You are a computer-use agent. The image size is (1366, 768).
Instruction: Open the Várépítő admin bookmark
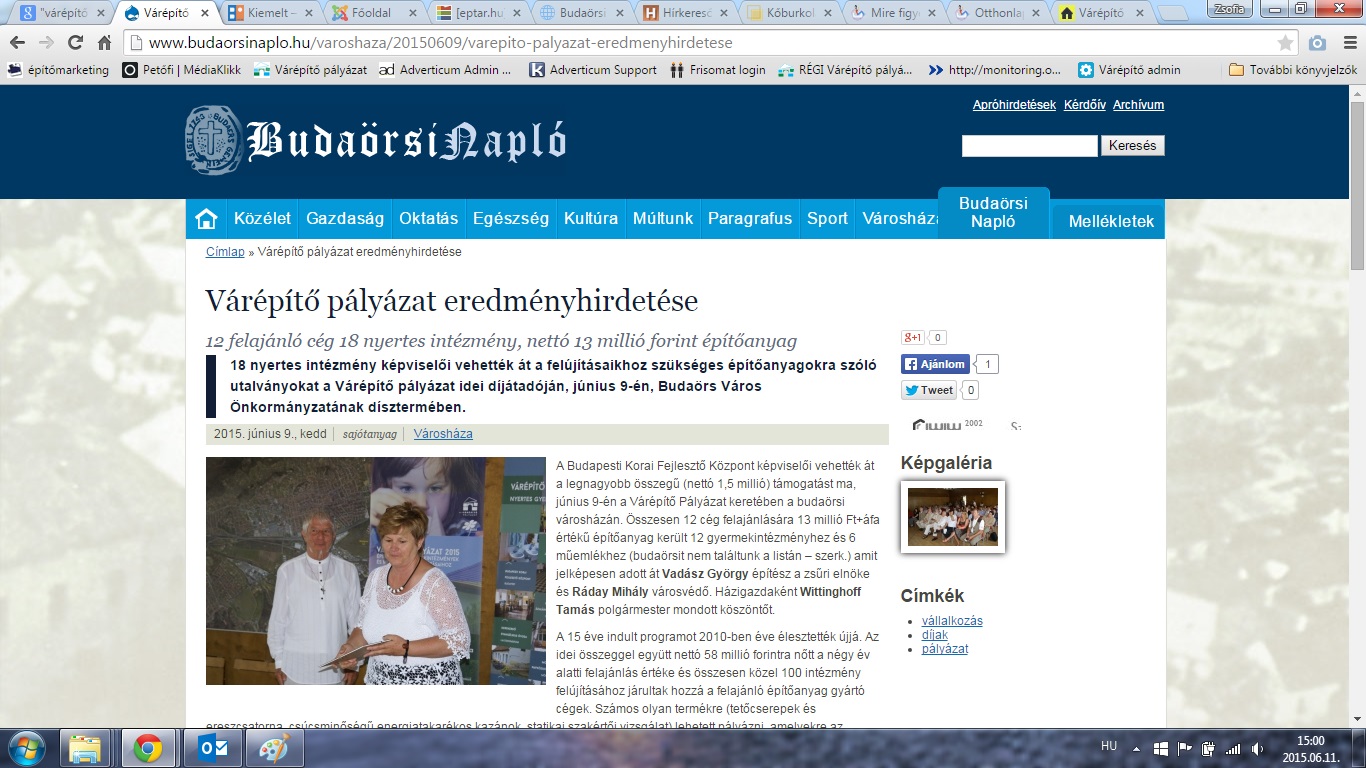[x=1129, y=70]
